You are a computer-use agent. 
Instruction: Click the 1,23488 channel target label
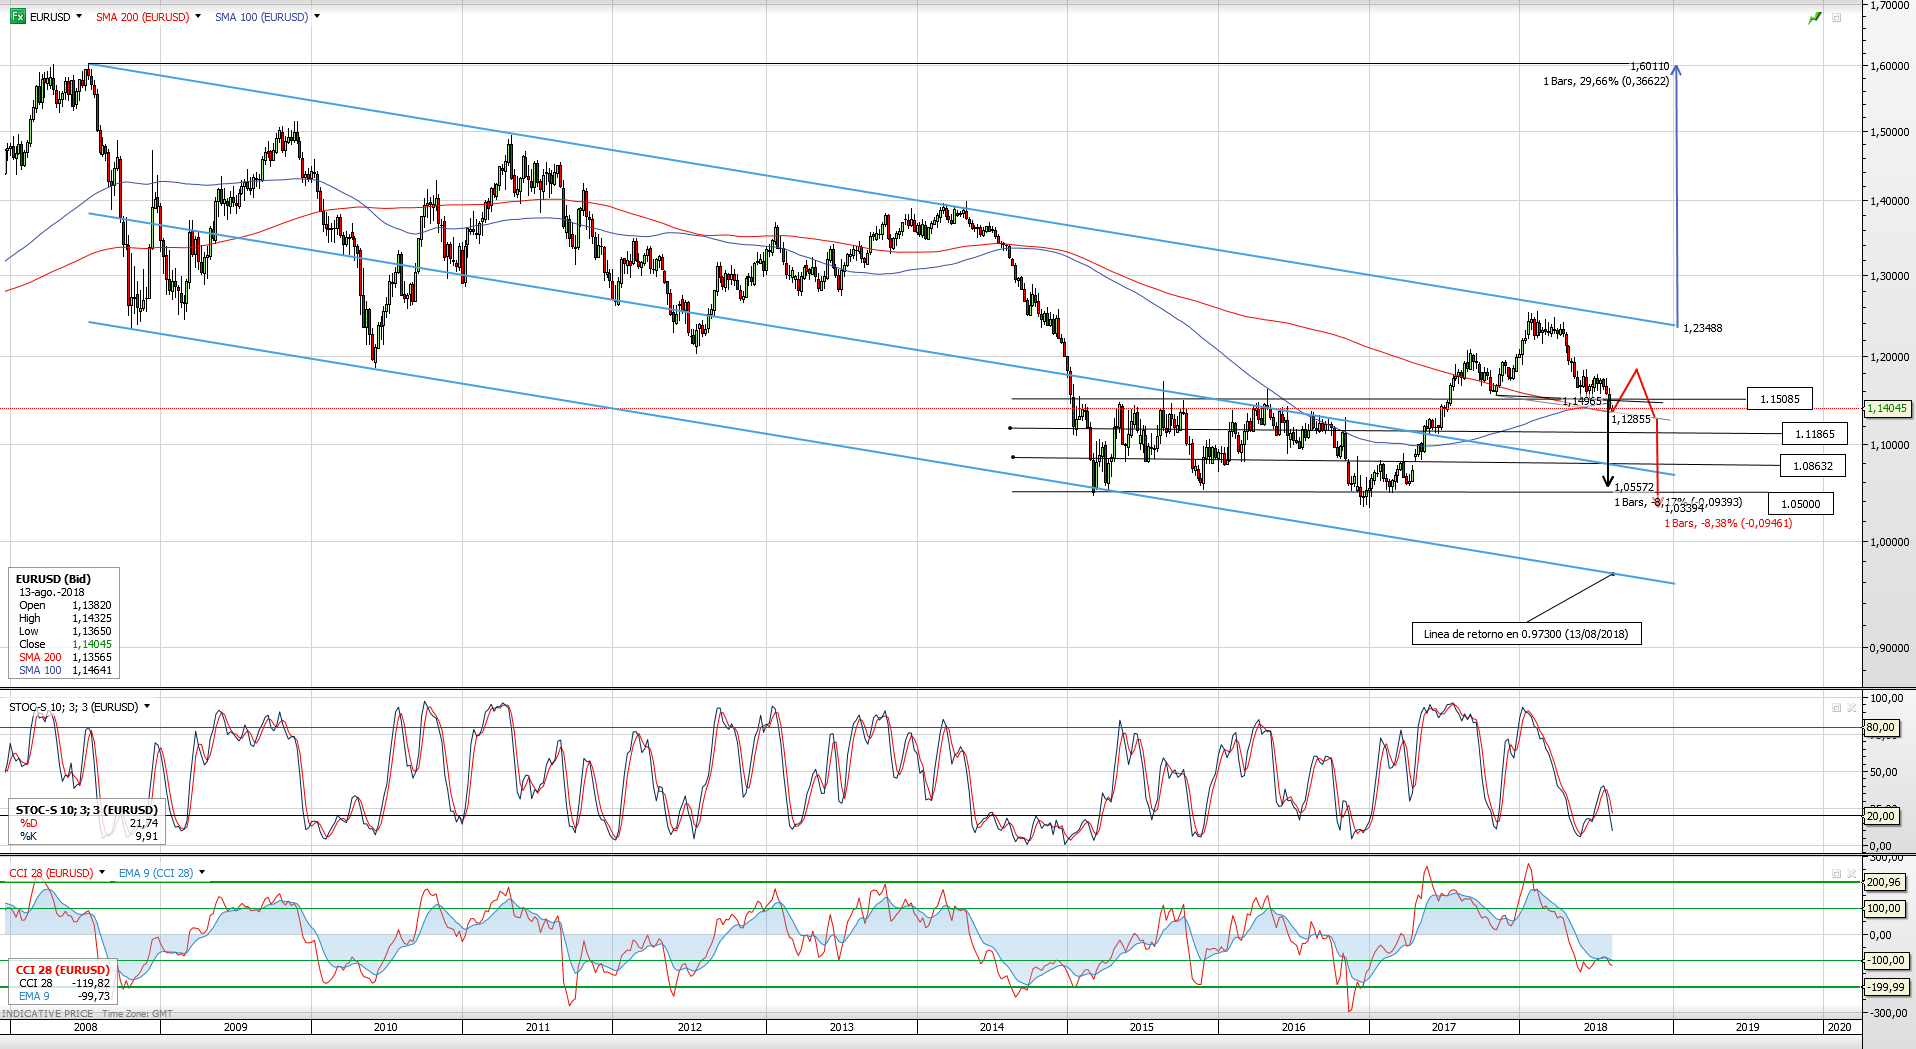(1703, 328)
